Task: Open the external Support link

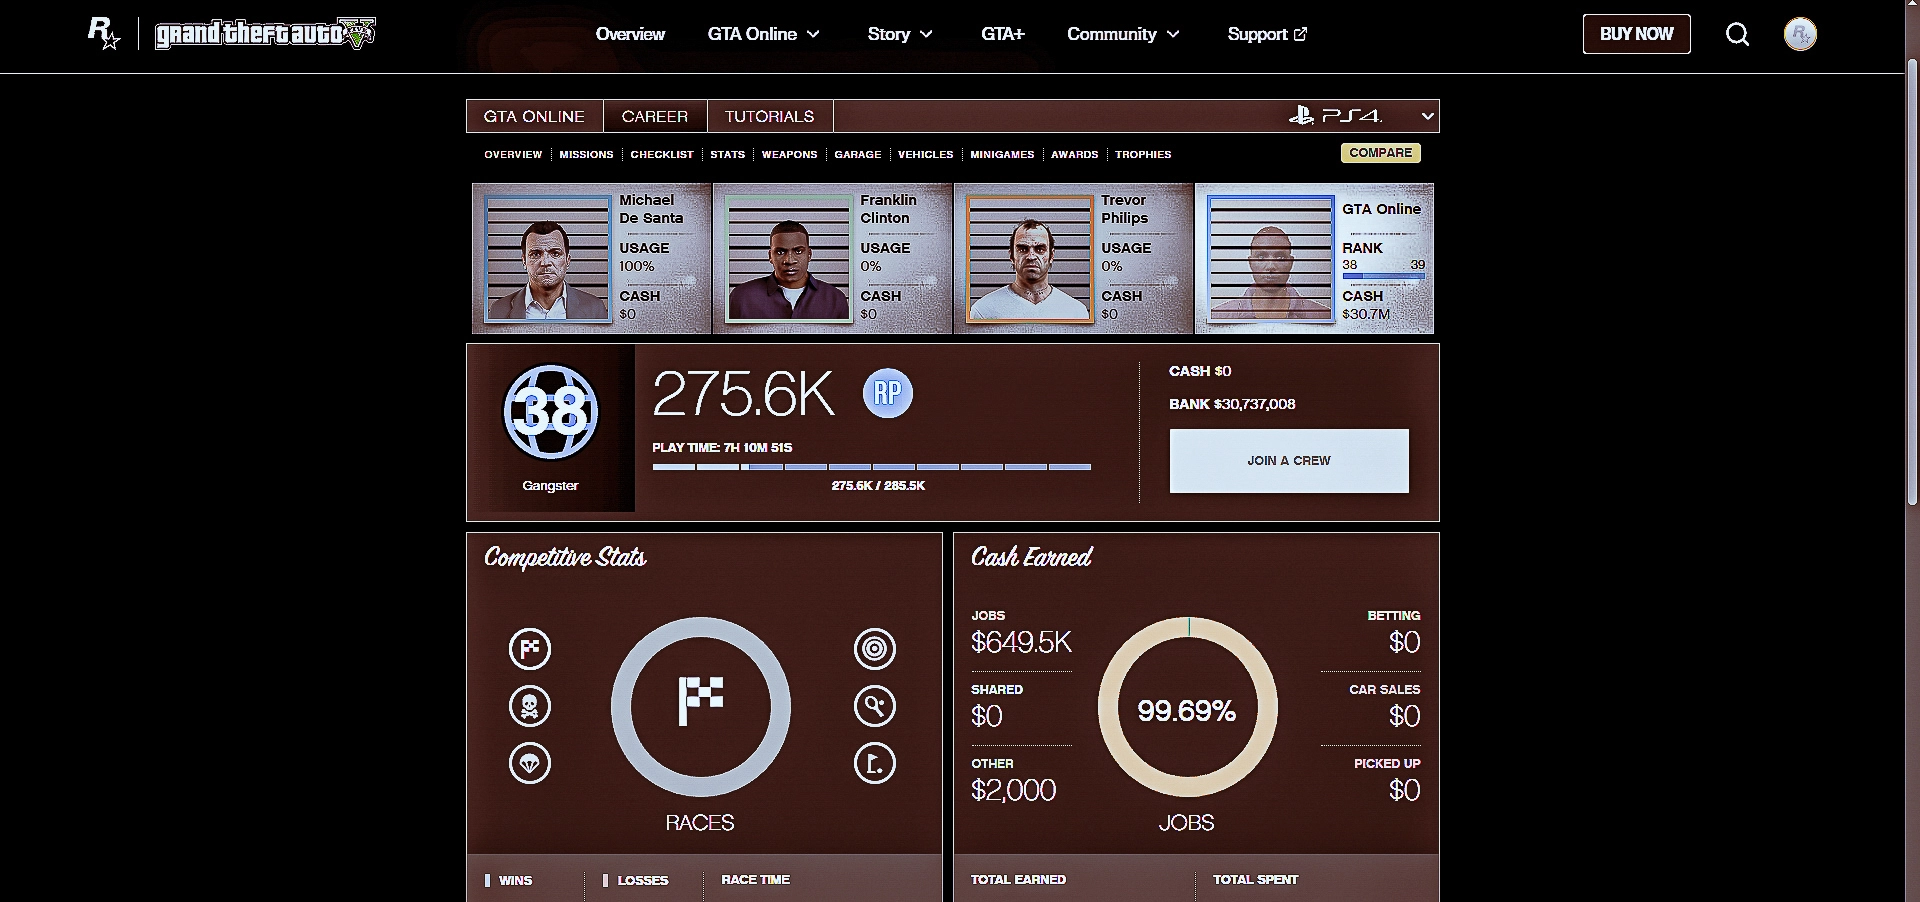Action: pyautogui.click(x=1267, y=34)
